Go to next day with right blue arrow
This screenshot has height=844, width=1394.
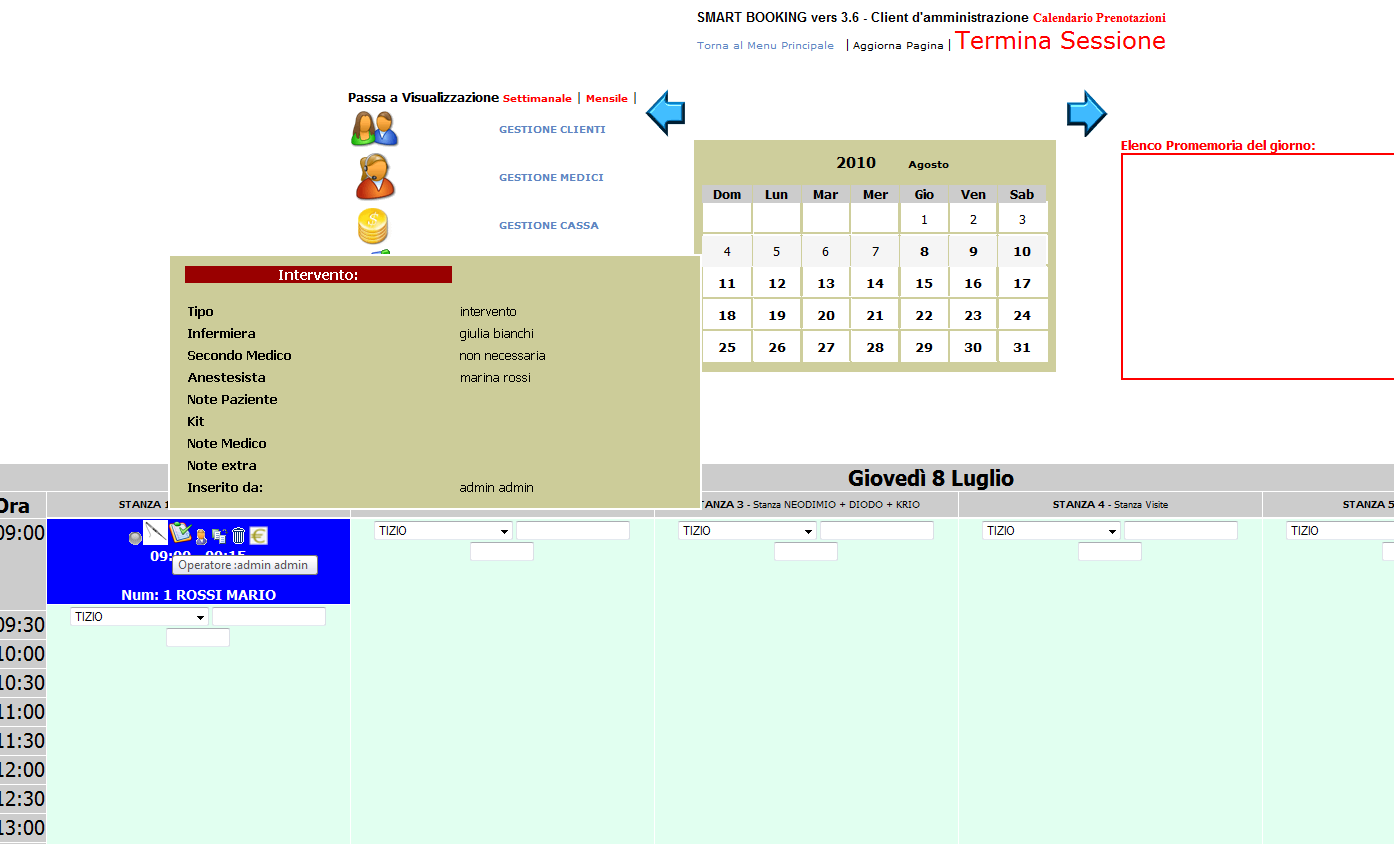[1087, 113]
